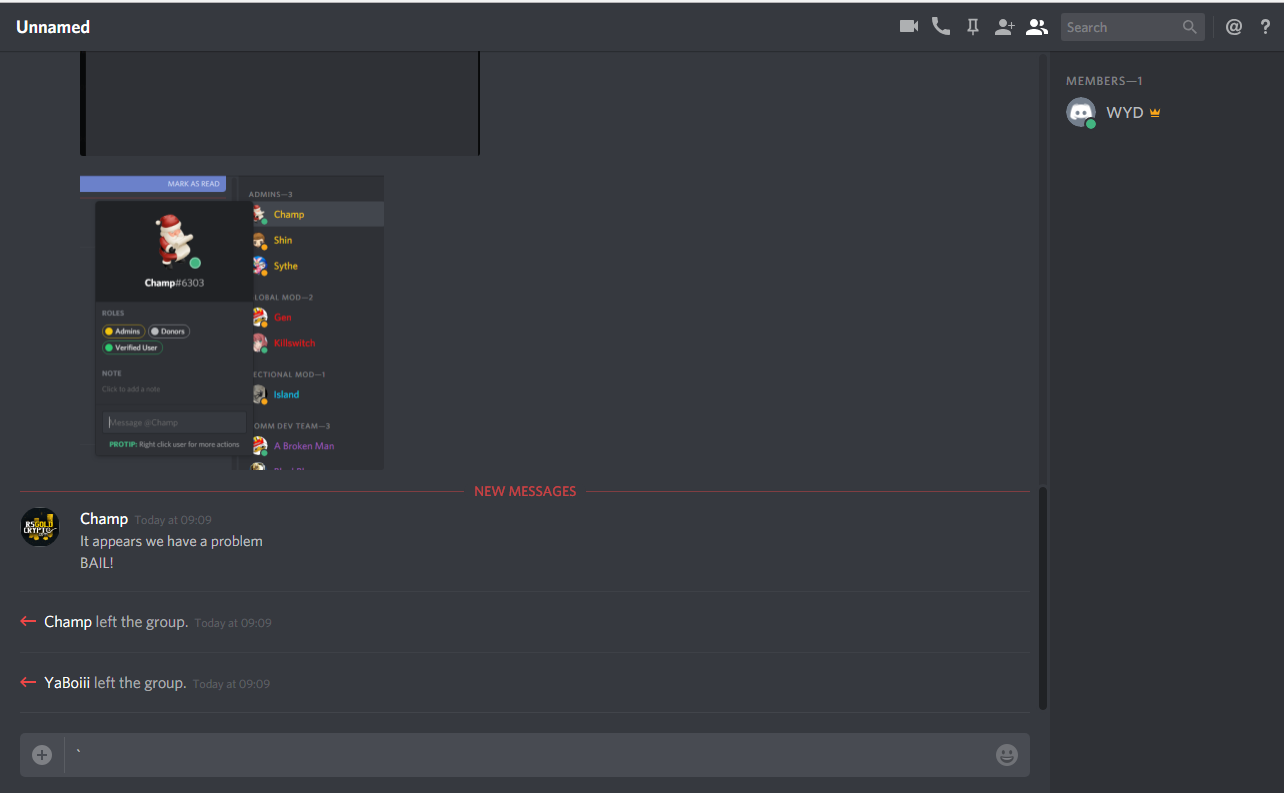Start a video call

[908, 27]
